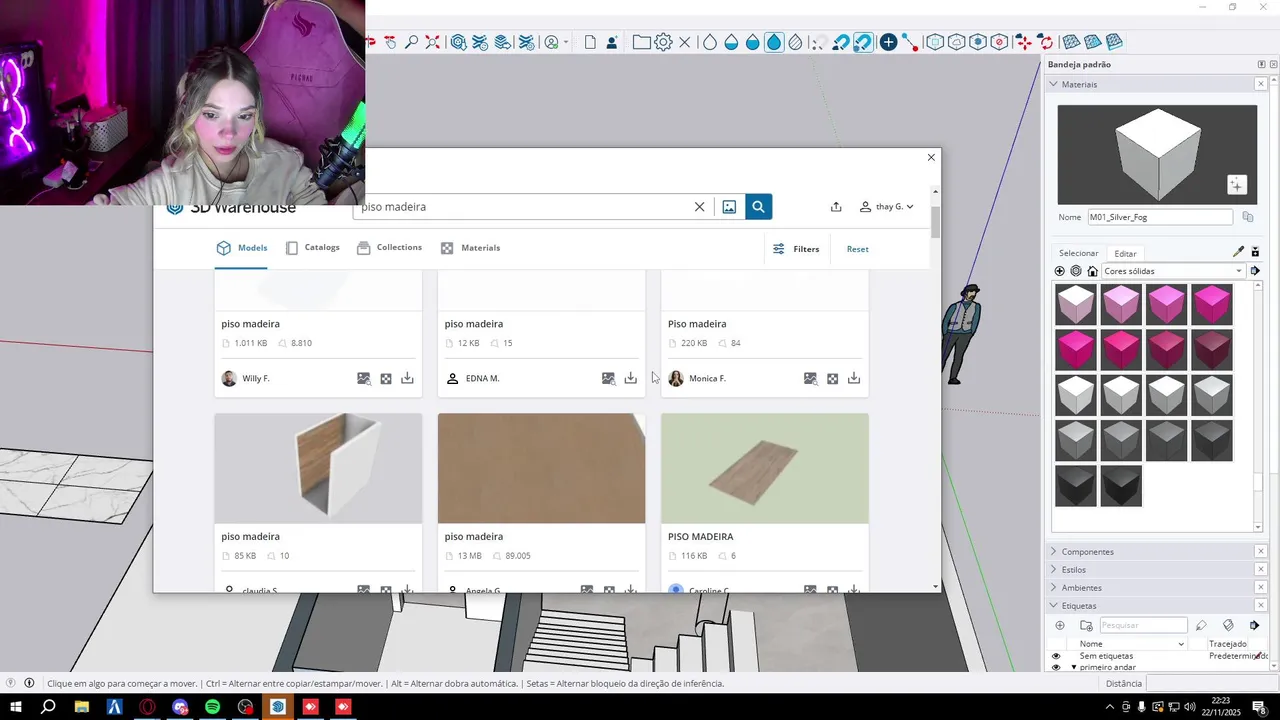The image size is (1280, 720).
Task: Click the upload model icon in 3D Warehouse header
Action: coord(836,207)
